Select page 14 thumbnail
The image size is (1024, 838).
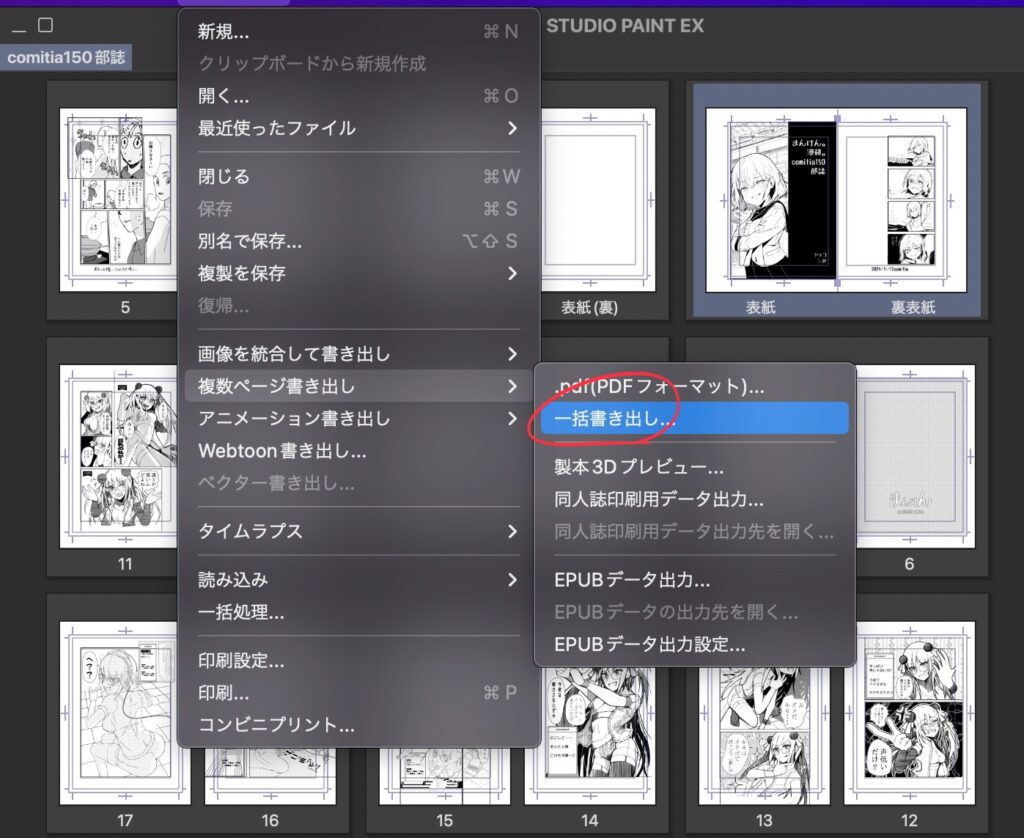590,736
